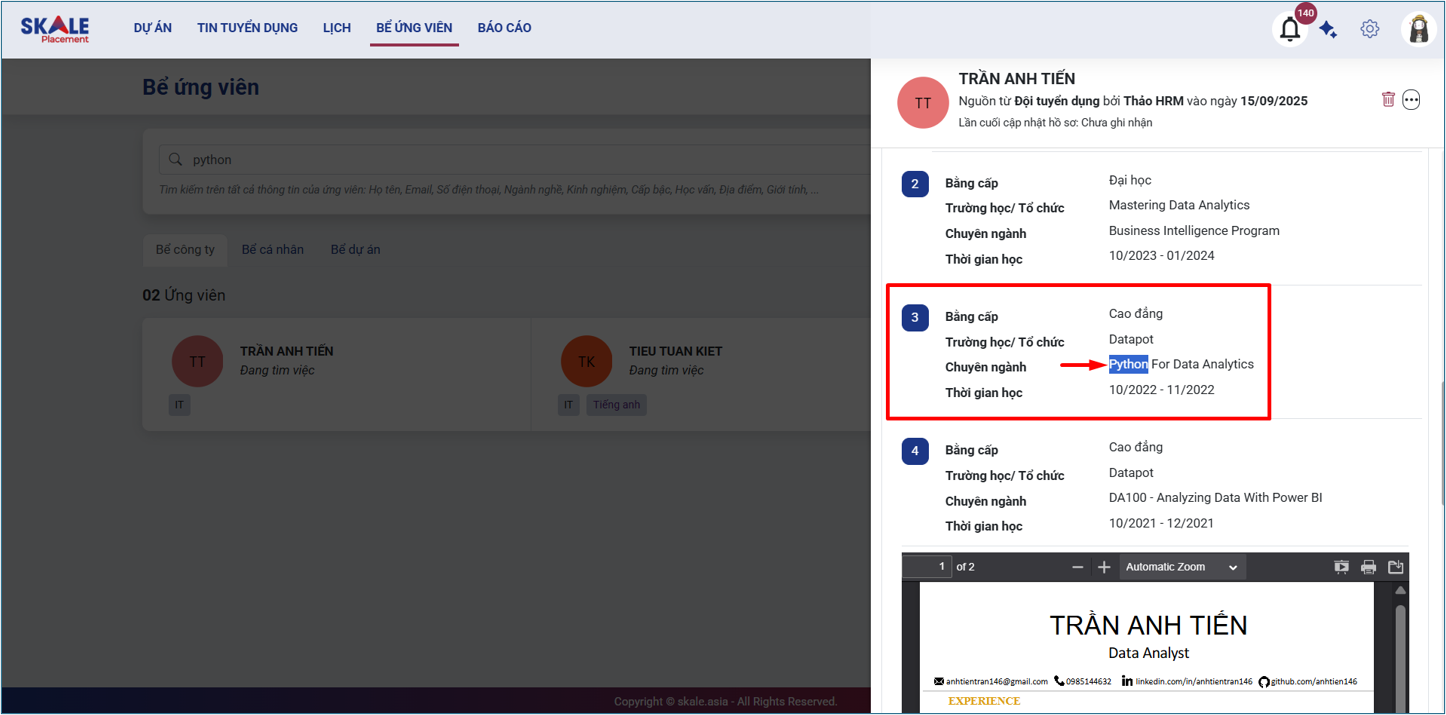Click the AI sparkle icon in header
Image resolution: width=1446 pixels, height=715 pixels.
coord(1328,30)
